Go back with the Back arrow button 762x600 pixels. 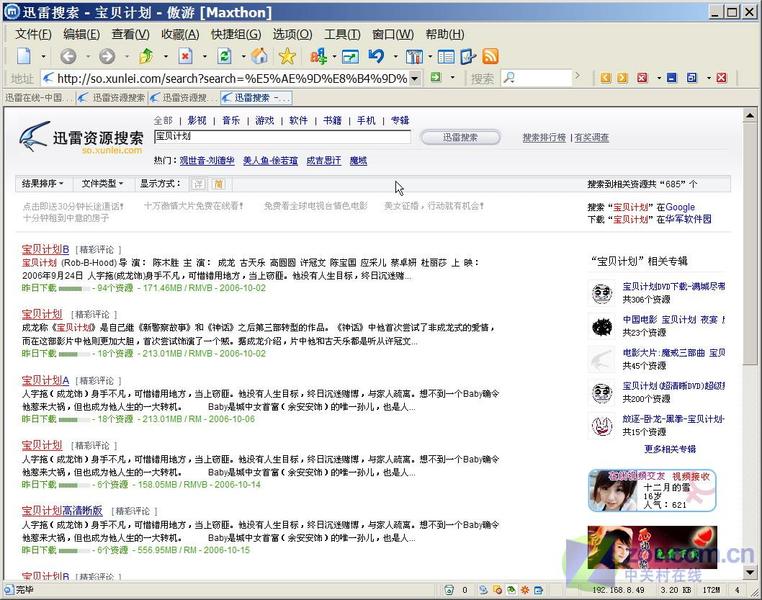pos(68,57)
